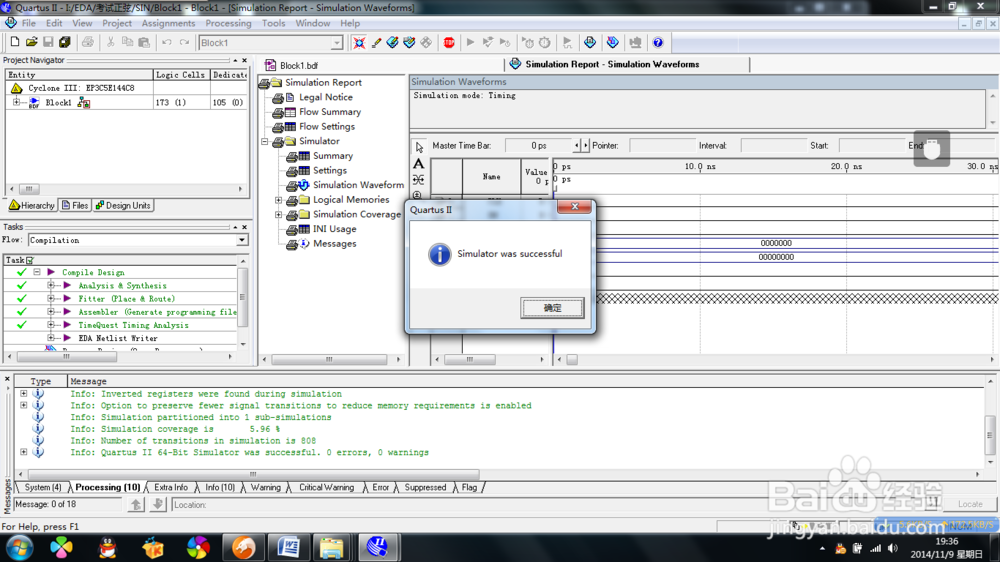The image size is (1000, 562).
Task: Click the report tree horizontal scrollbar thumb
Action: click(x=329, y=359)
